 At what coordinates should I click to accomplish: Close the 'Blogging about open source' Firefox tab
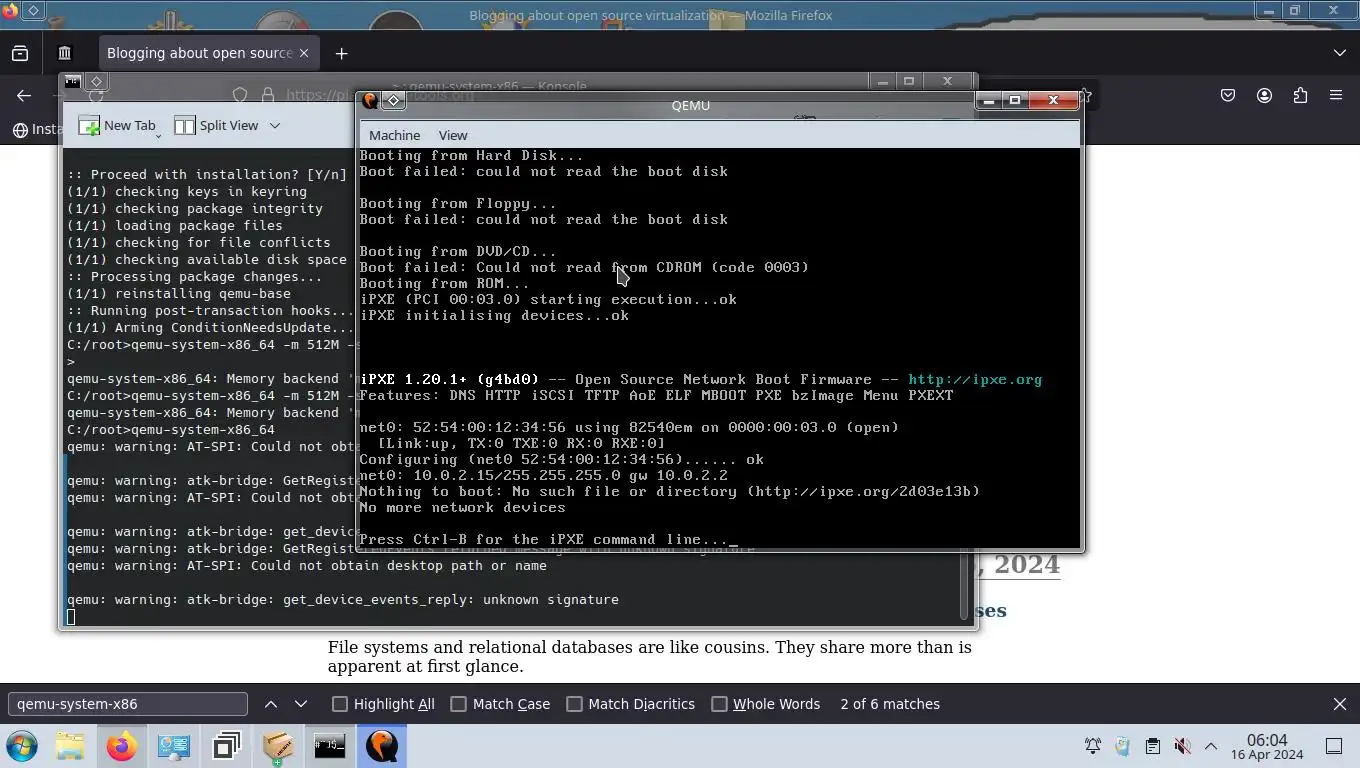(x=304, y=53)
